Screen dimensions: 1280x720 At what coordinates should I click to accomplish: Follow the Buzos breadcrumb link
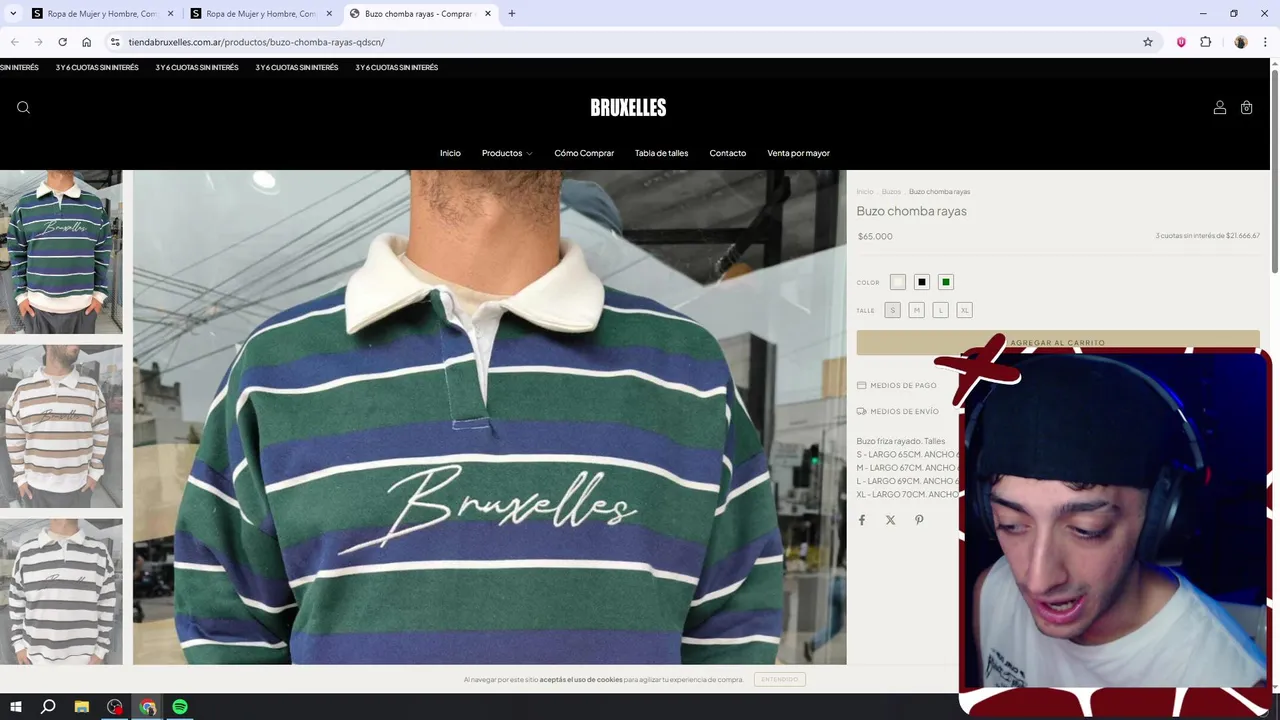click(891, 191)
